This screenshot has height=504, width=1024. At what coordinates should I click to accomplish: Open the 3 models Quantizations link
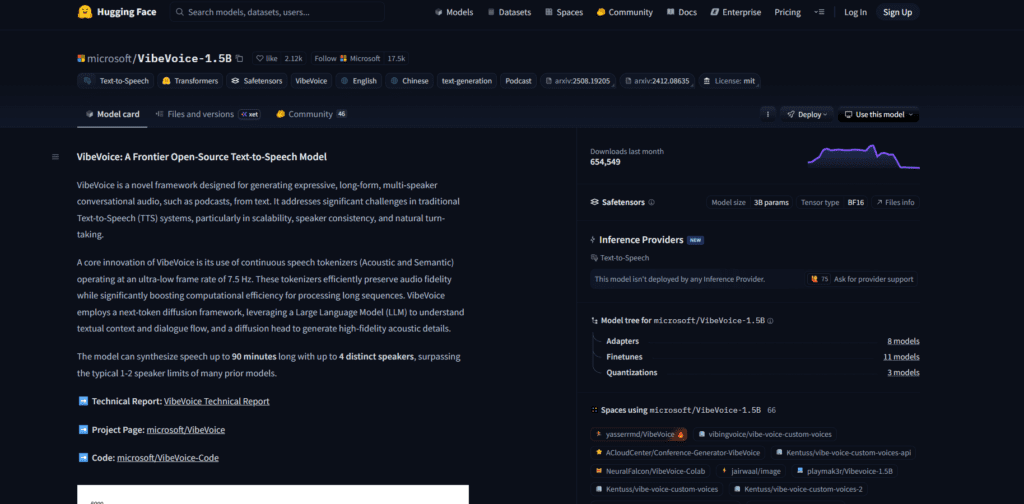903,373
